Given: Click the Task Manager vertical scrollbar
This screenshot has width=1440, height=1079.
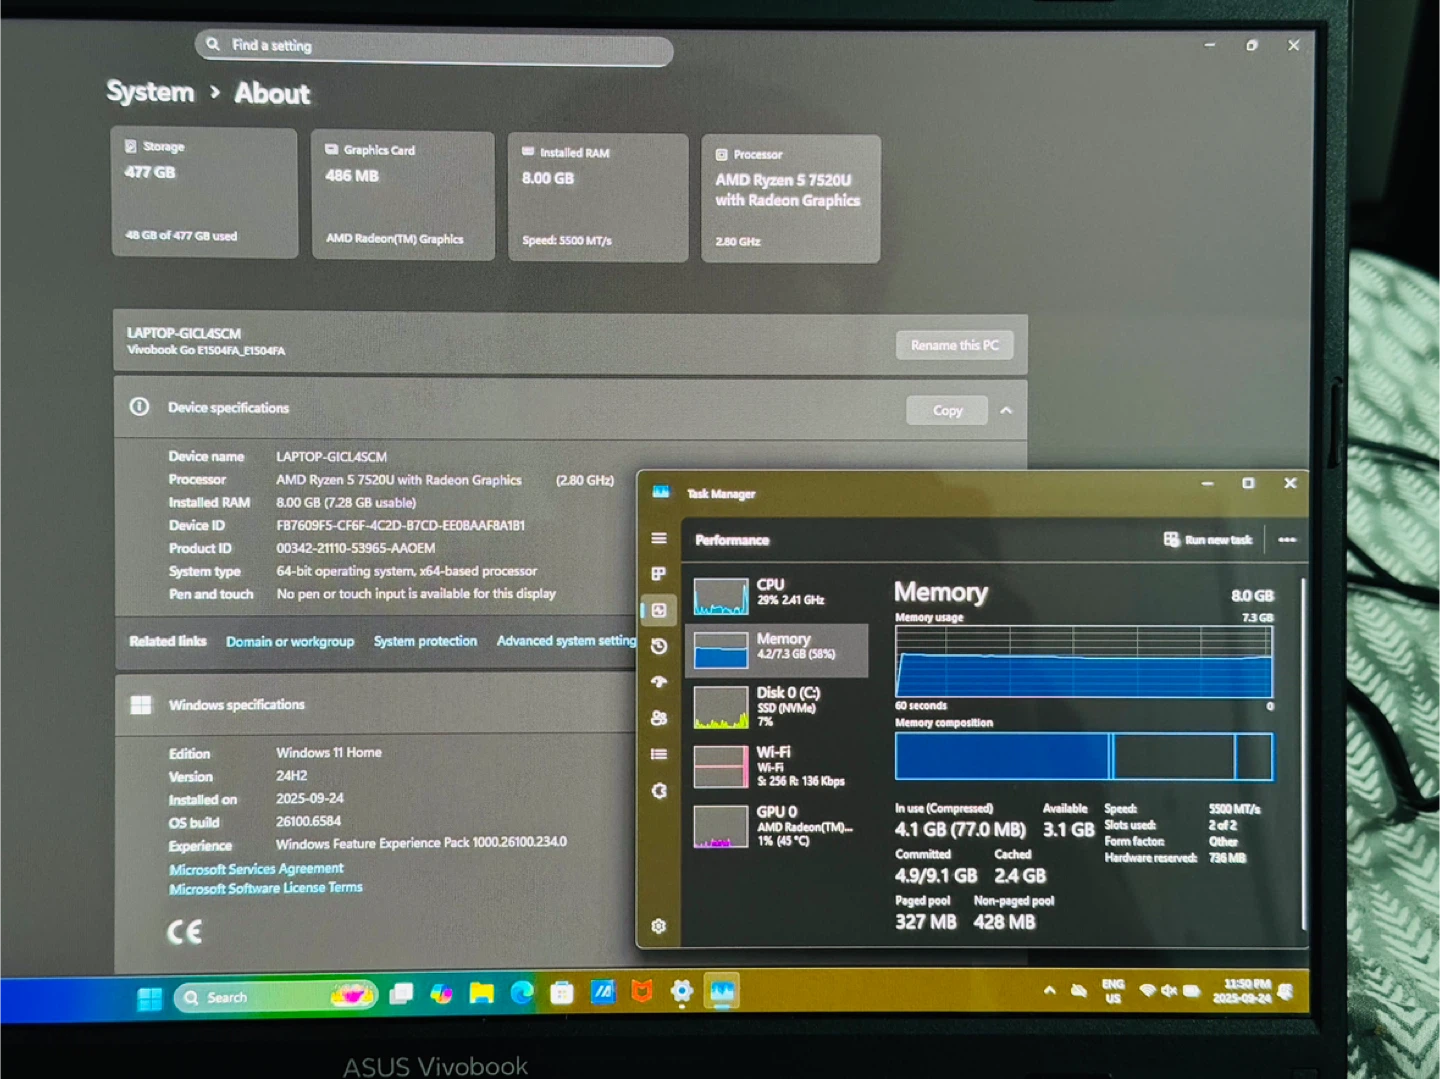Looking at the screenshot, I should coord(1303,754).
